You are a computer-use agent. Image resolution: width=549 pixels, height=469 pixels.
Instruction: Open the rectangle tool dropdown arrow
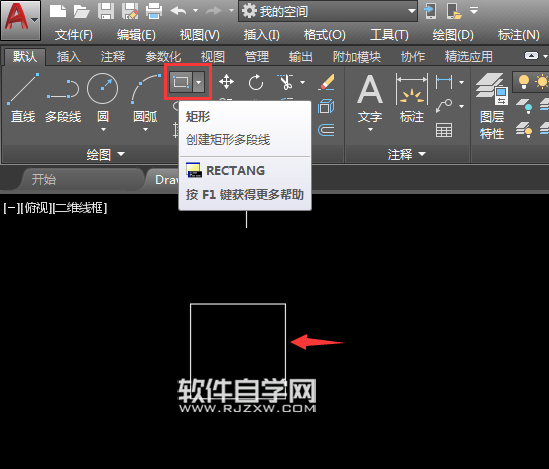coord(199,82)
